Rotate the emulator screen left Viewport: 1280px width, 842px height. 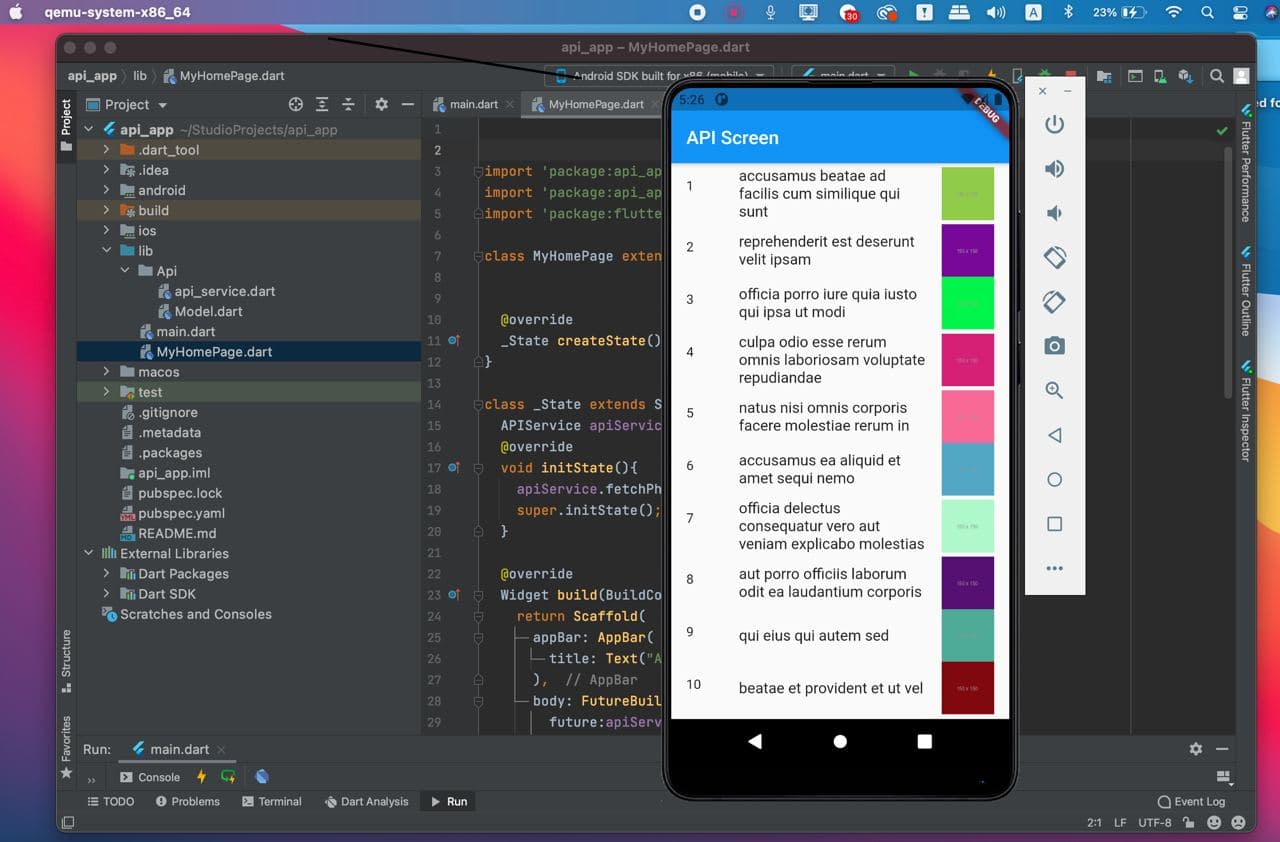[x=1053, y=257]
